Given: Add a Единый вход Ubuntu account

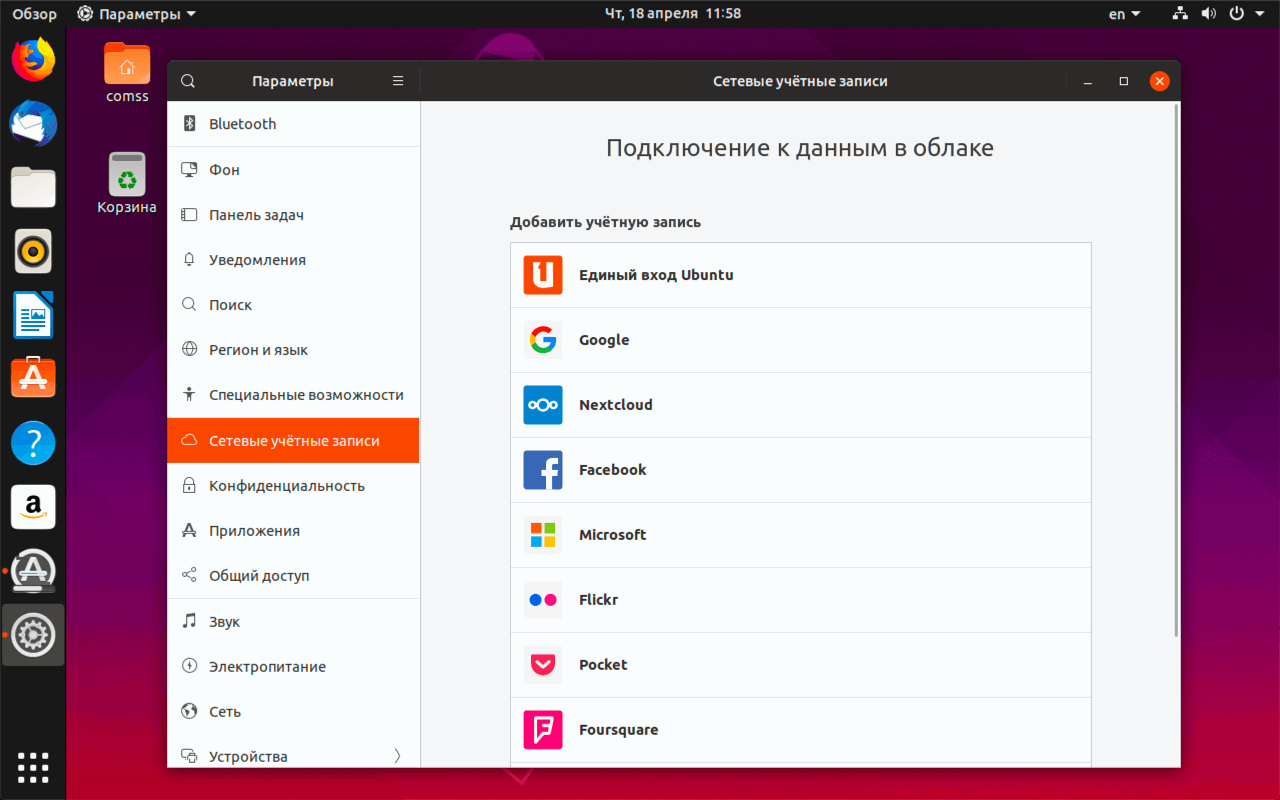Looking at the screenshot, I should [x=801, y=275].
